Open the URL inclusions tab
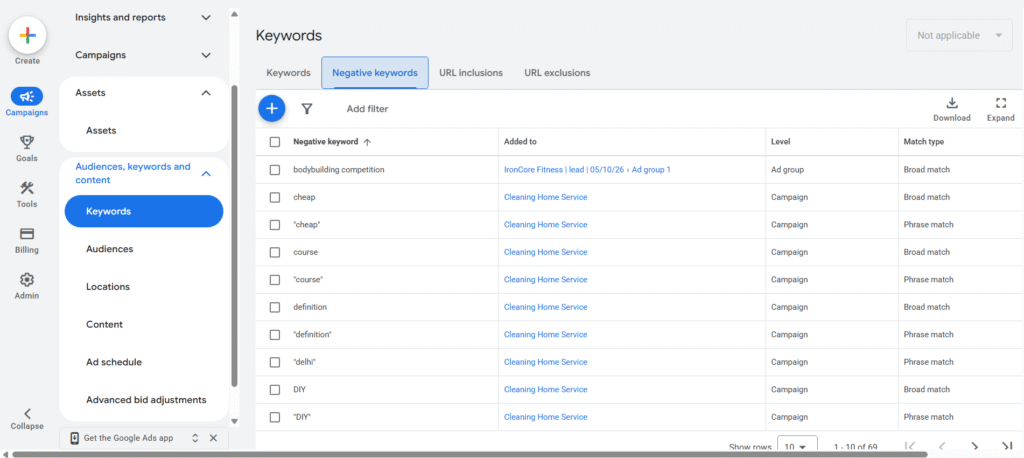This screenshot has height=458, width=1024. pyautogui.click(x=471, y=73)
